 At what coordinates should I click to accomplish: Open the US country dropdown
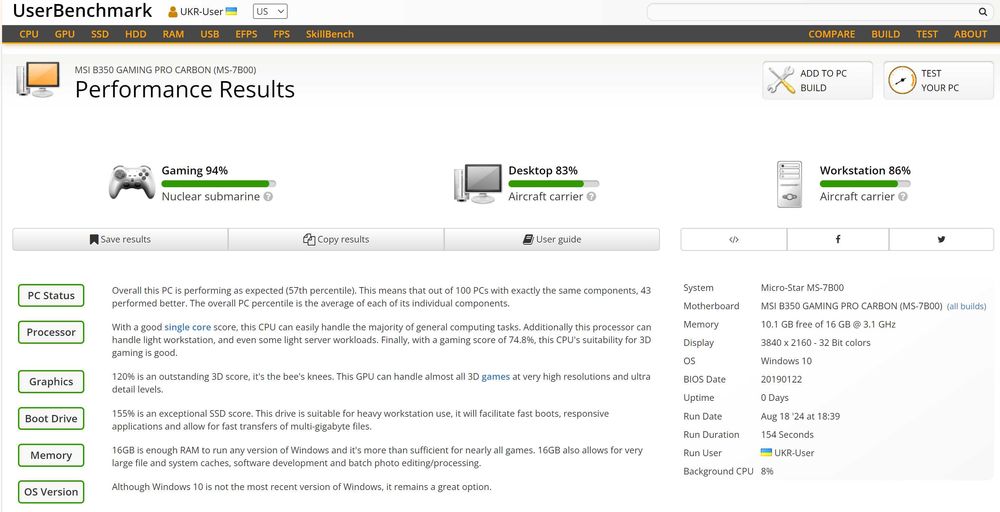pos(270,11)
